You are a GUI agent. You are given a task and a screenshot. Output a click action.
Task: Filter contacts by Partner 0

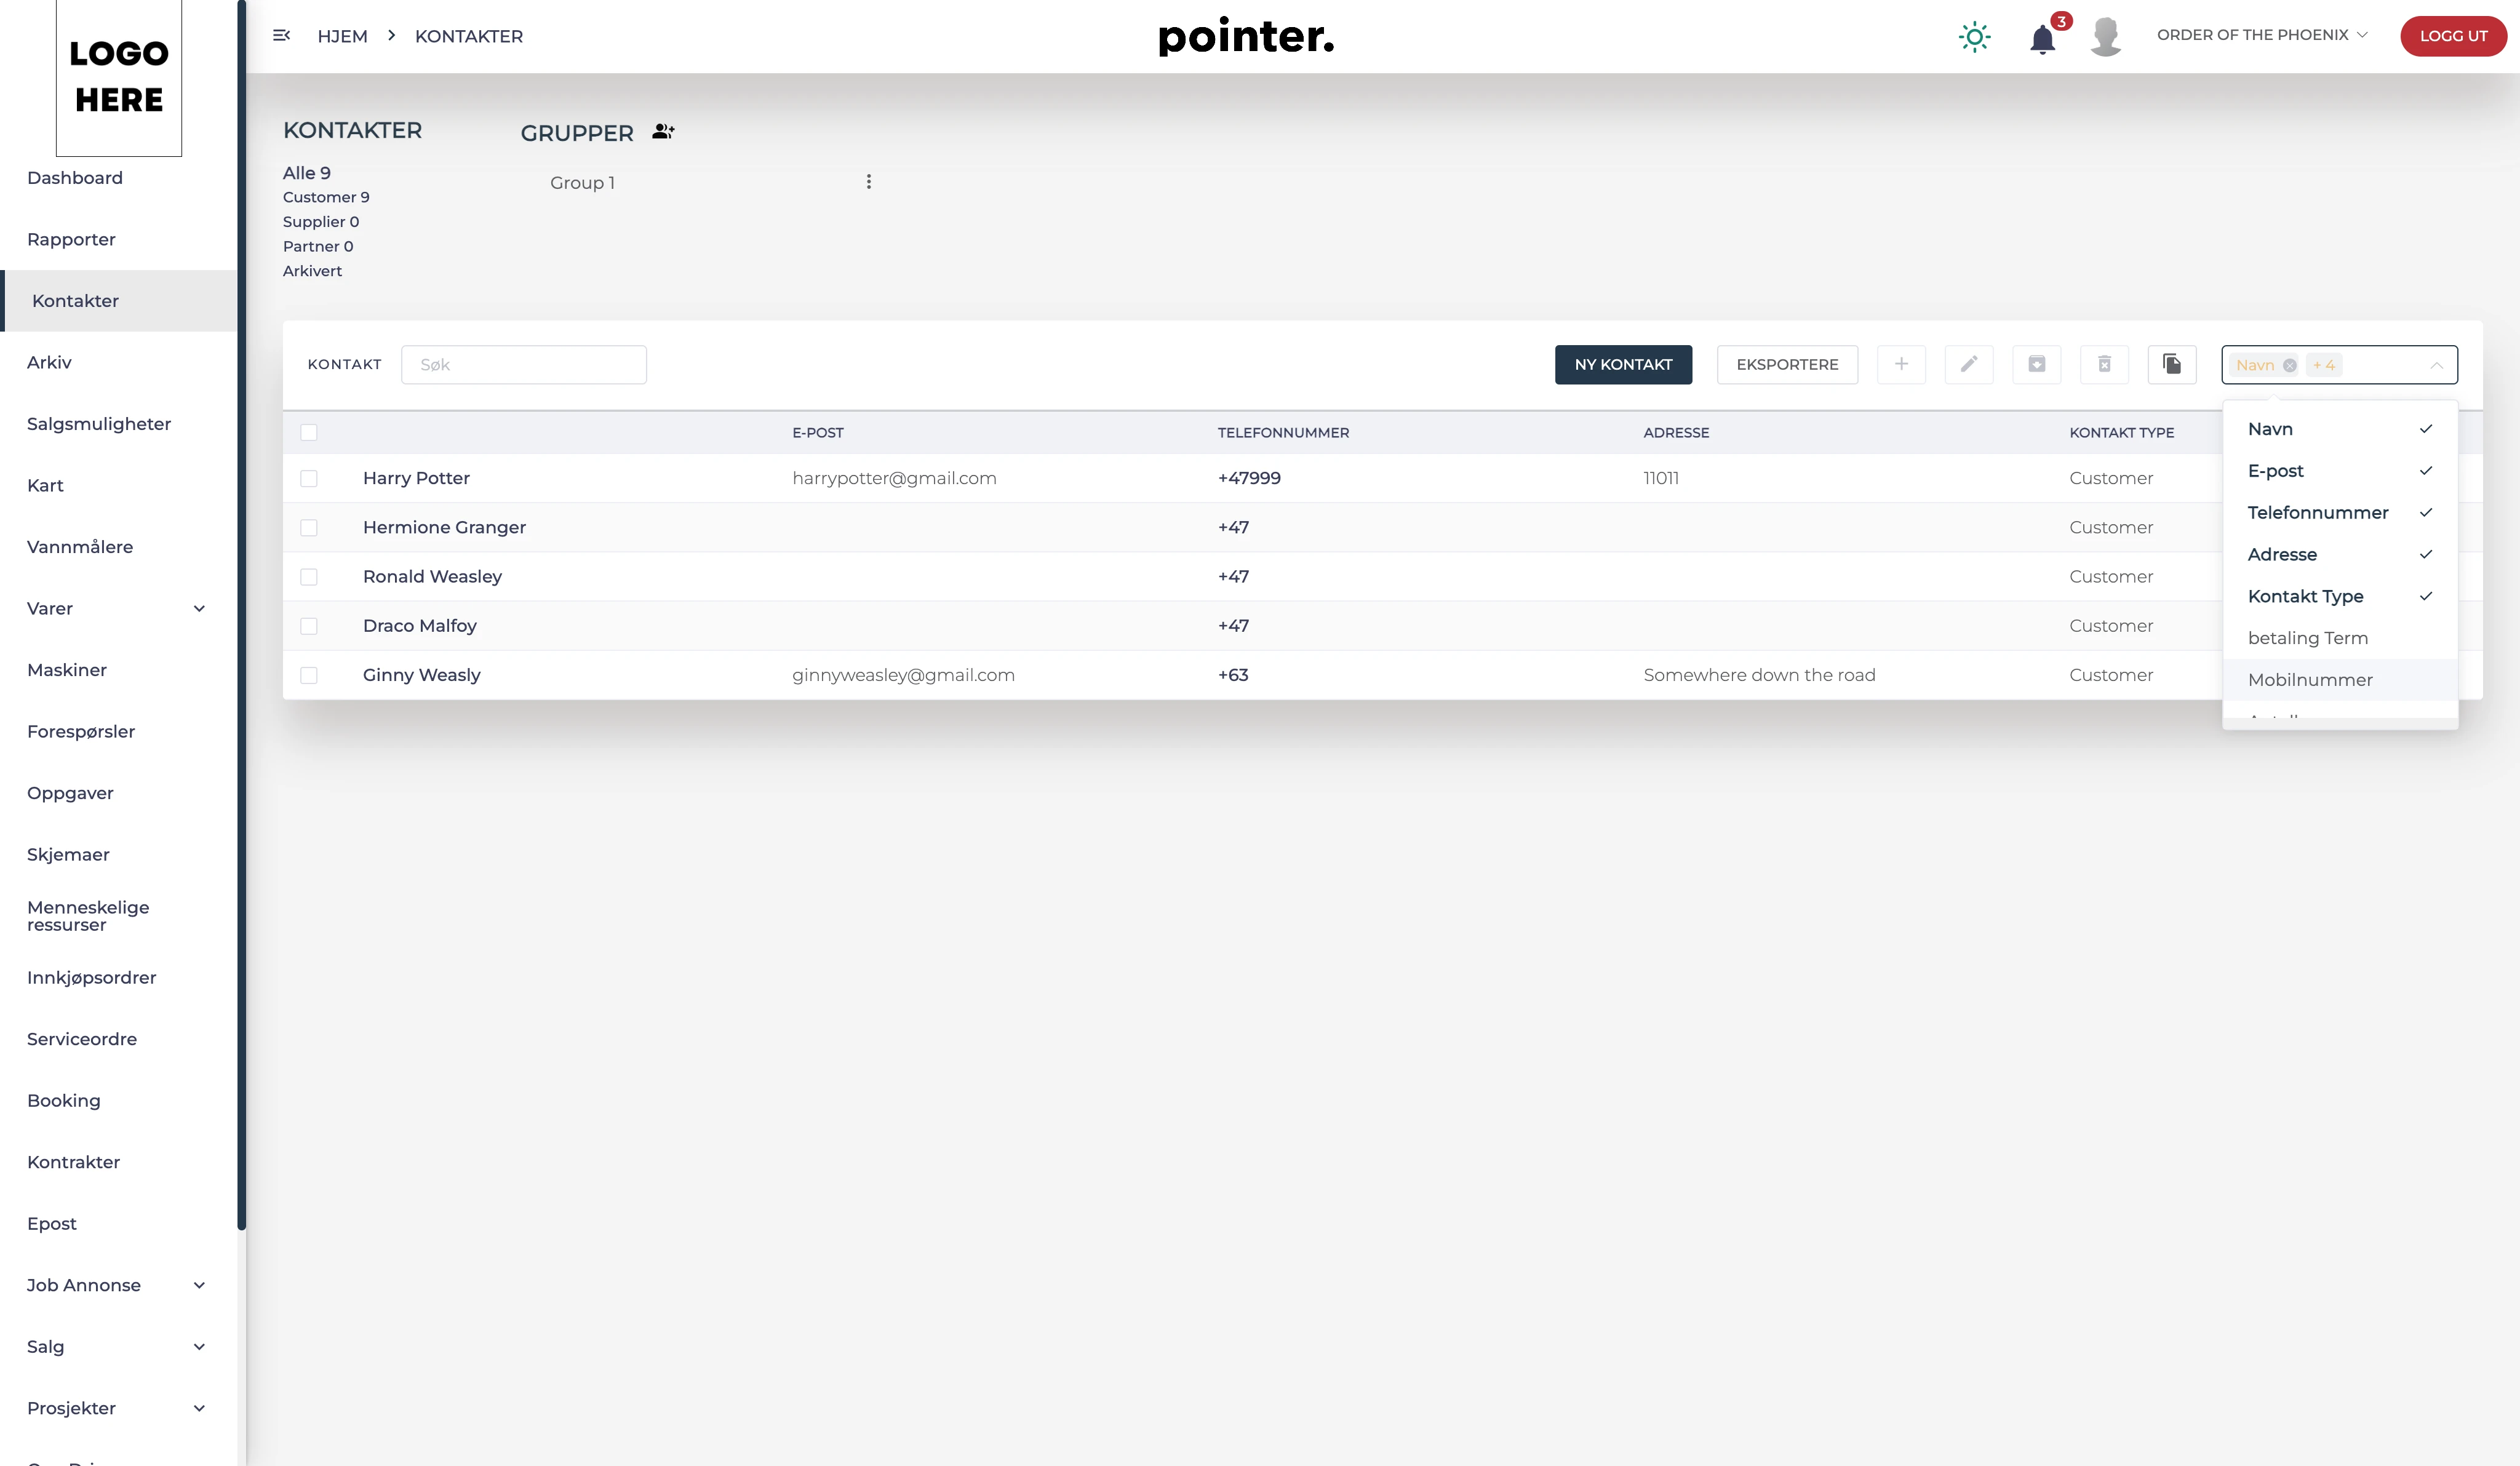(x=318, y=246)
